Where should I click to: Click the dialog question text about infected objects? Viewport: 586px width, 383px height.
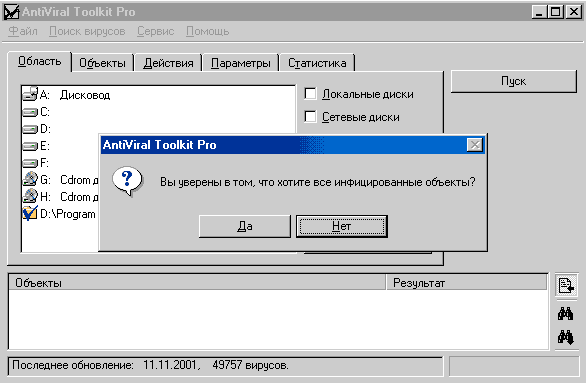click(x=318, y=182)
